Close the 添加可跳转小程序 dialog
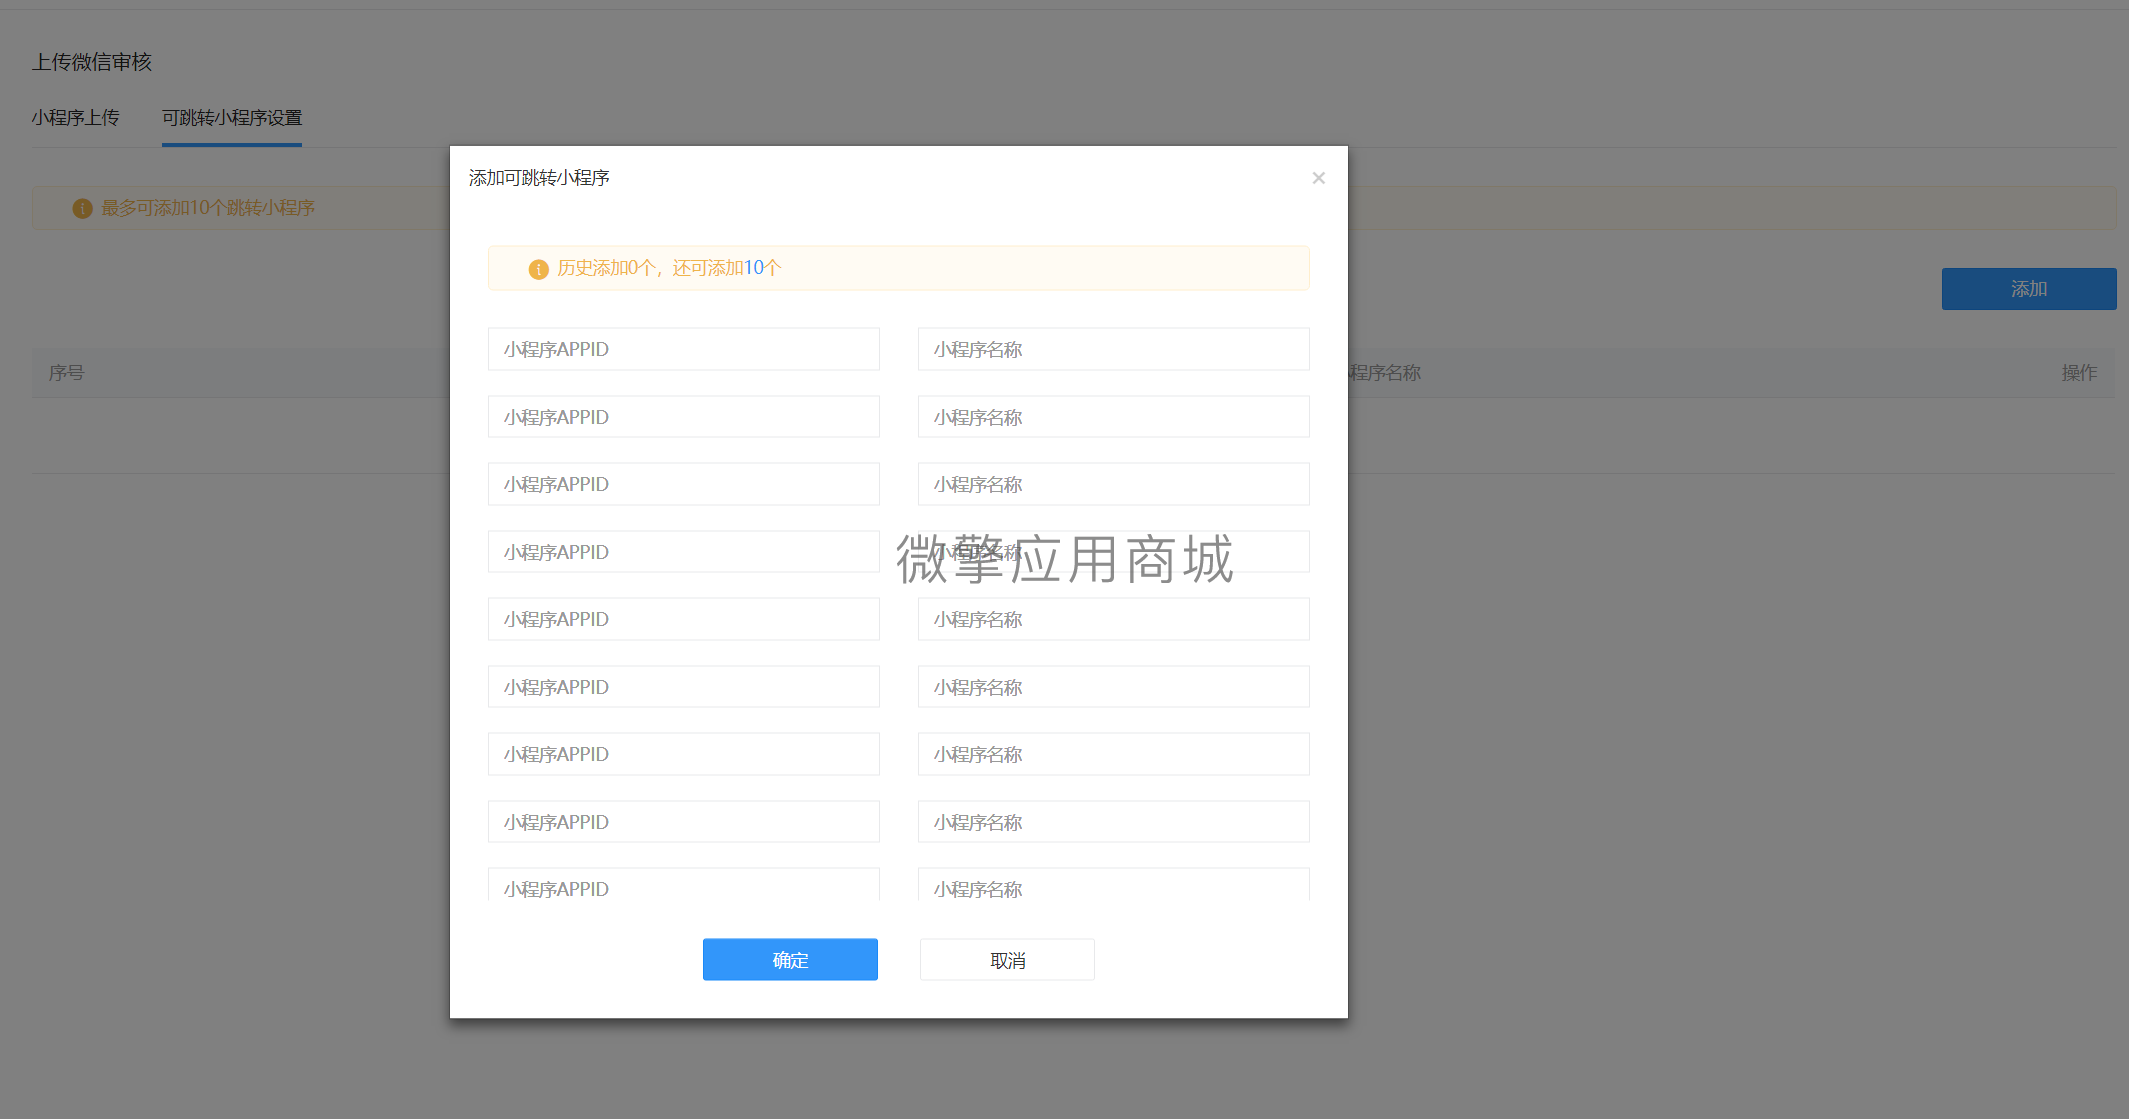The height and width of the screenshot is (1119, 2129). (x=1318, y=178)
